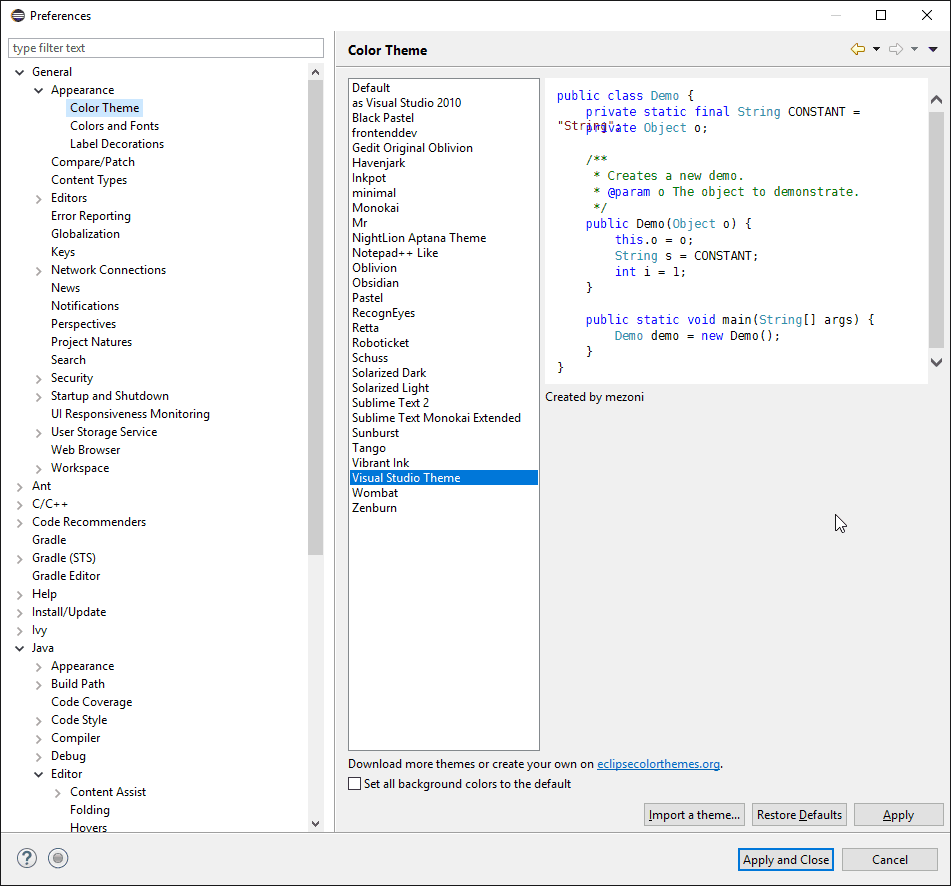Collapse the General tree node

(x=19, y=72)
